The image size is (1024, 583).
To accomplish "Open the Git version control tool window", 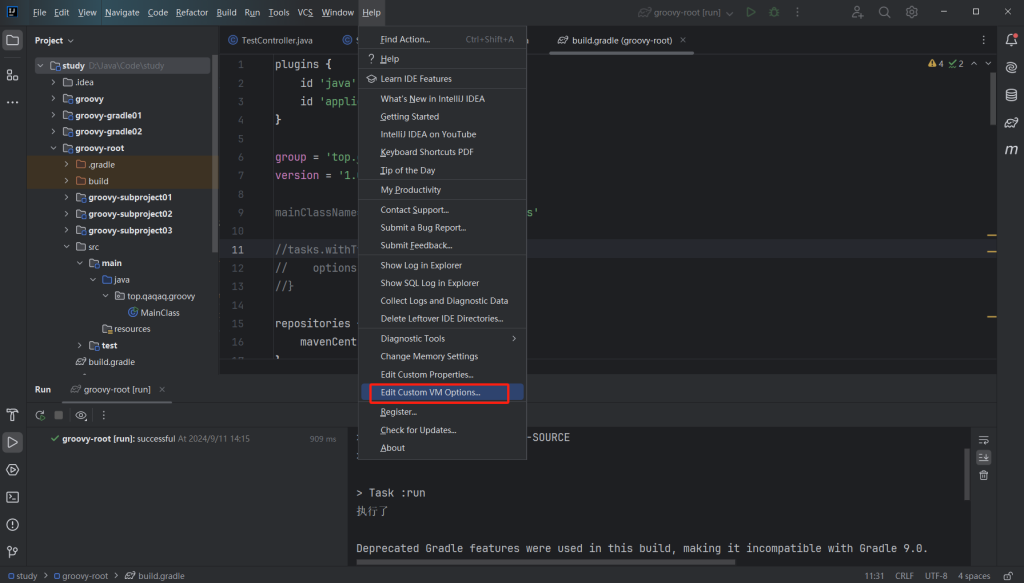I will [12, 552].
